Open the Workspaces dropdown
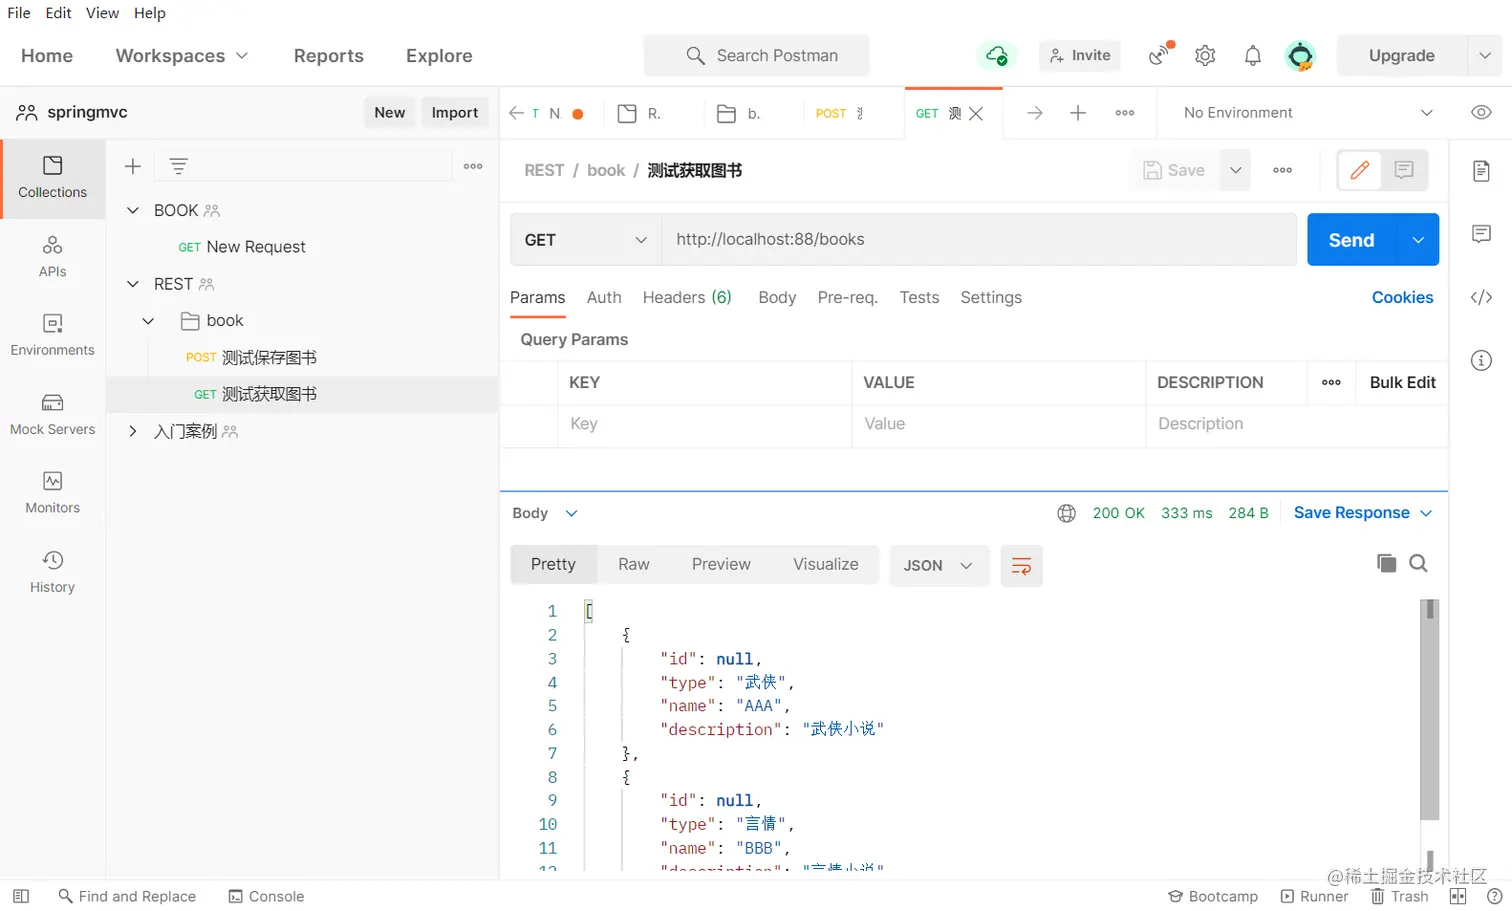The width and height of the screenshot is (1512, 911). coord(181,56)
